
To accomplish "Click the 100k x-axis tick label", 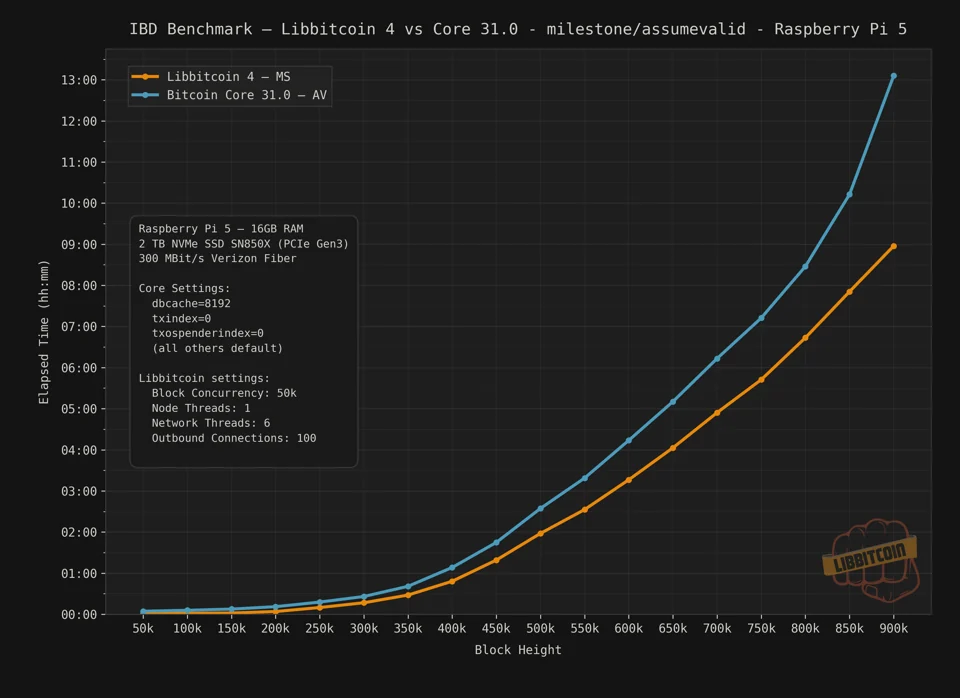I will tap(187, 629).
